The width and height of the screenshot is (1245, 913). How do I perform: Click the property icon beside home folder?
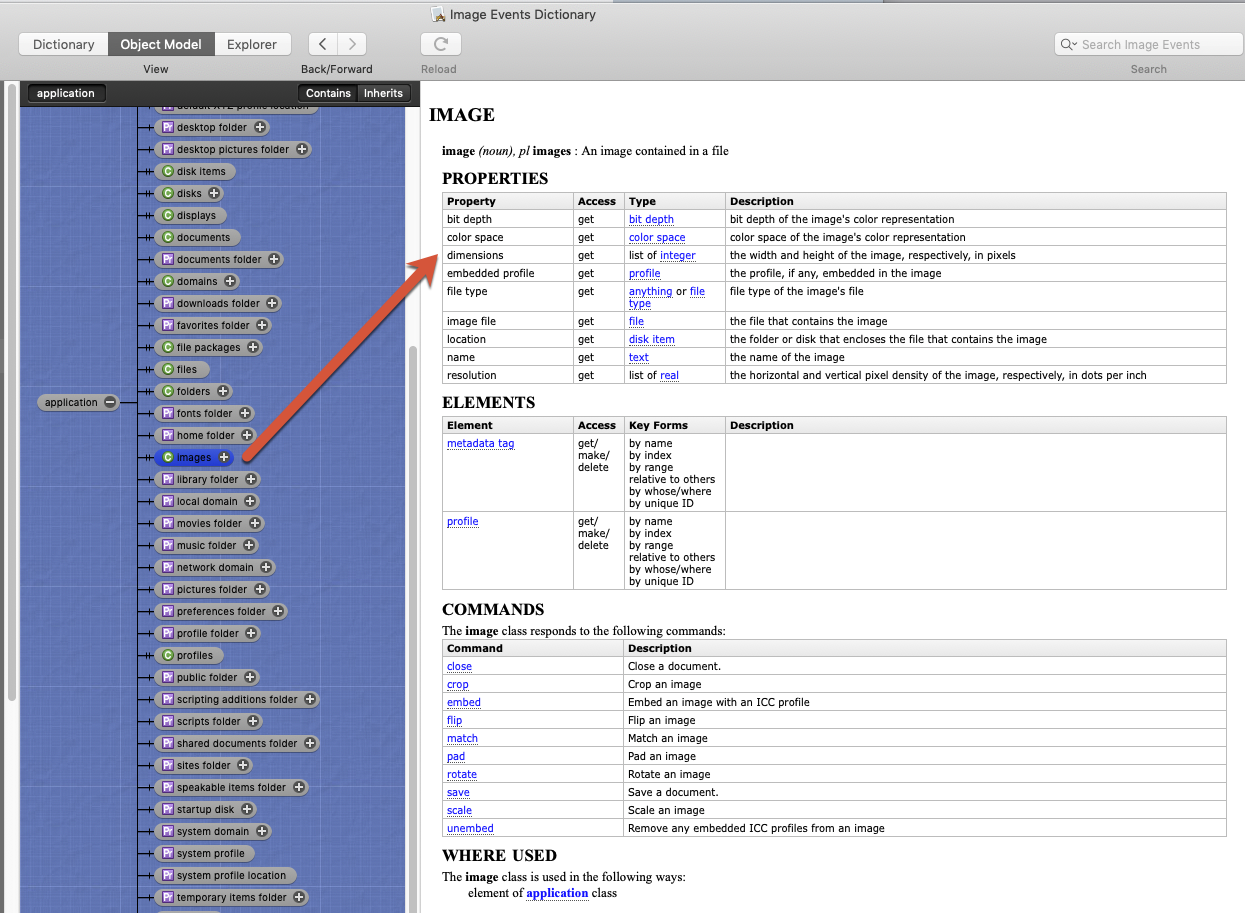168,436
